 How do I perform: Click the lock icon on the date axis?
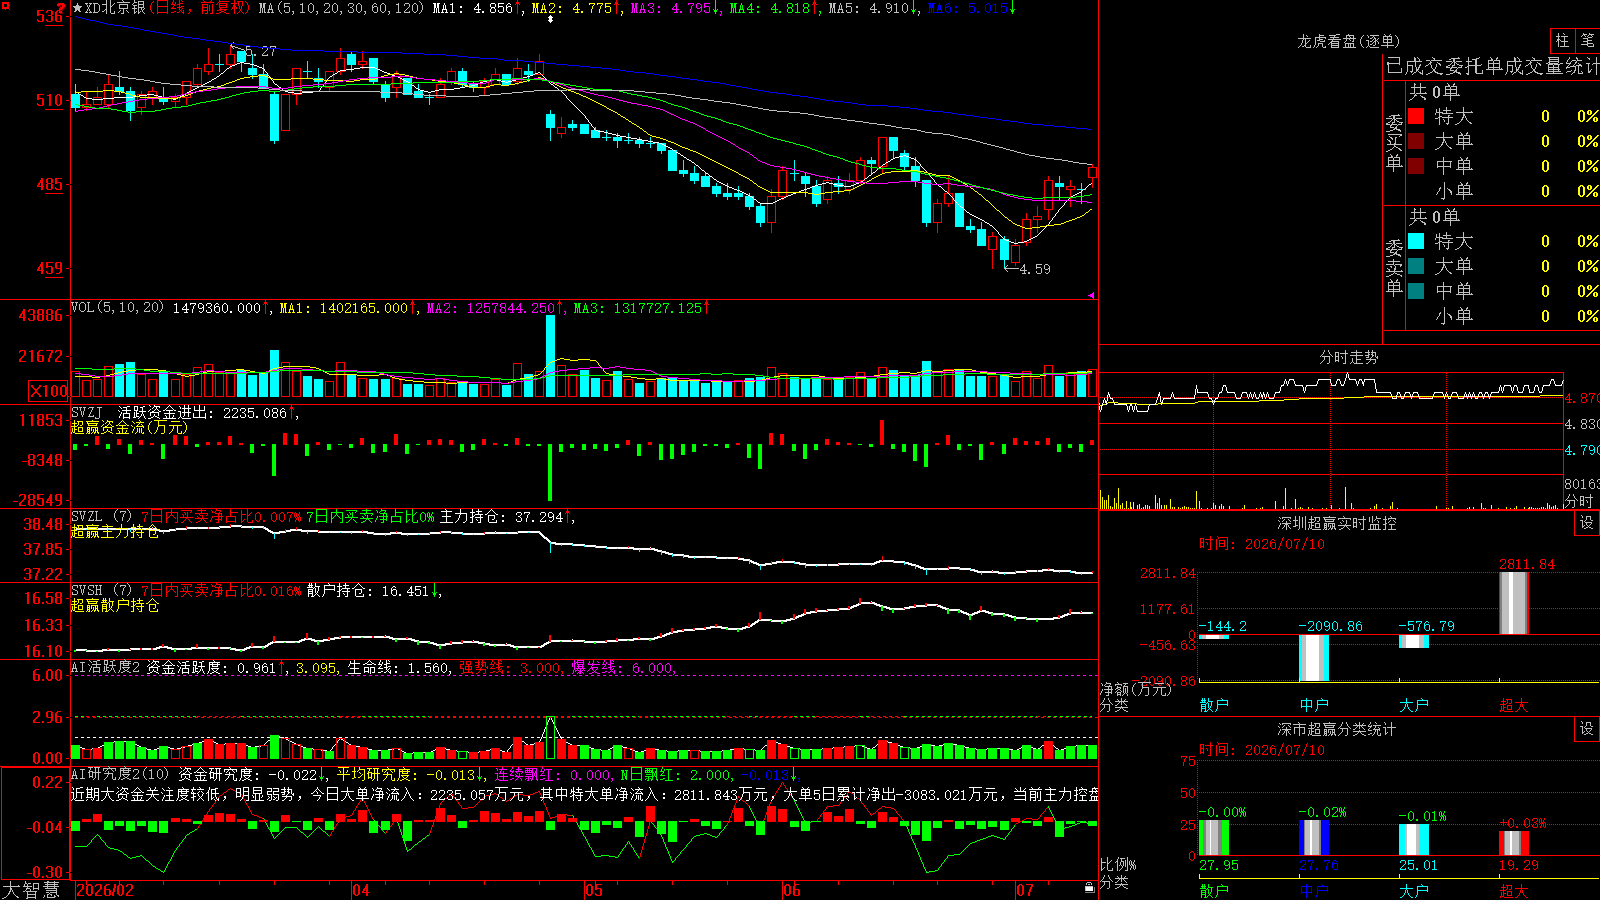(x=1089, y=888)
